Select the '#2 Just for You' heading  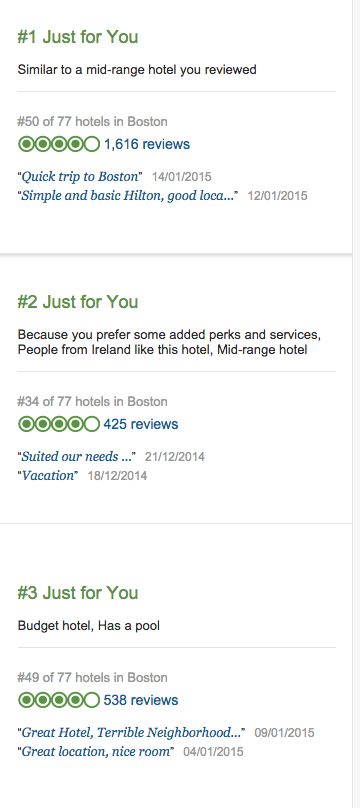coord(78,301)
